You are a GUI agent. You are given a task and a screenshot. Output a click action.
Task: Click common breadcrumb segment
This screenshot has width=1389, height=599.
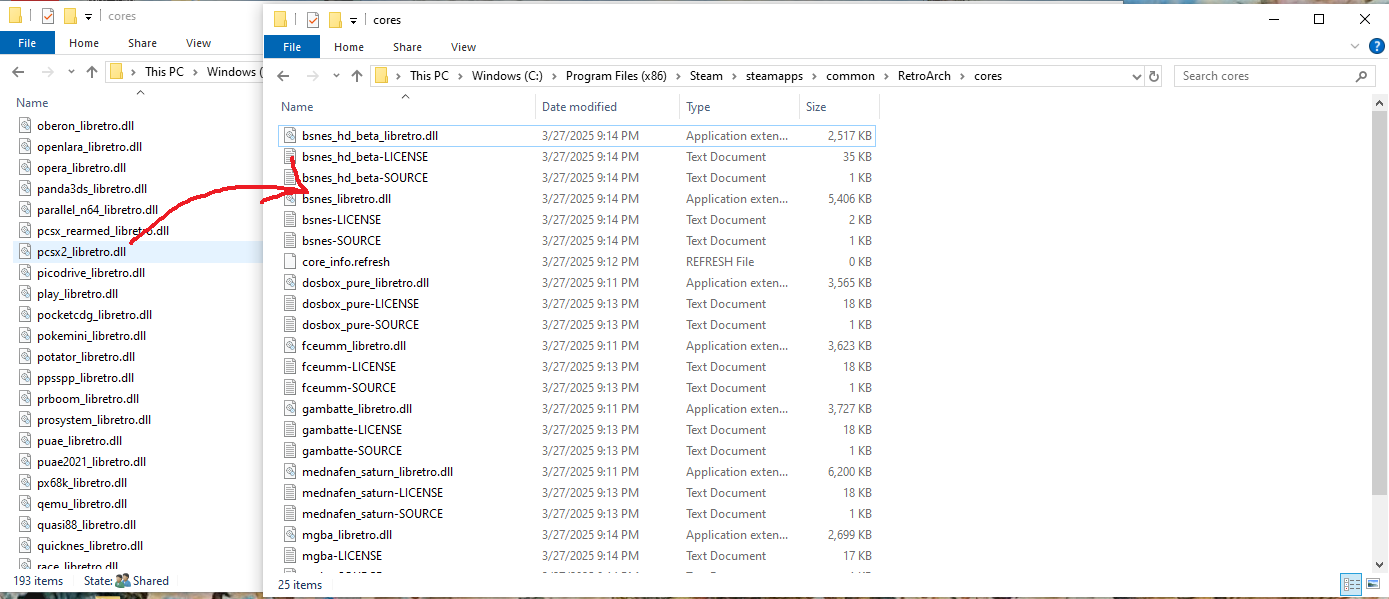coord(850,76)
